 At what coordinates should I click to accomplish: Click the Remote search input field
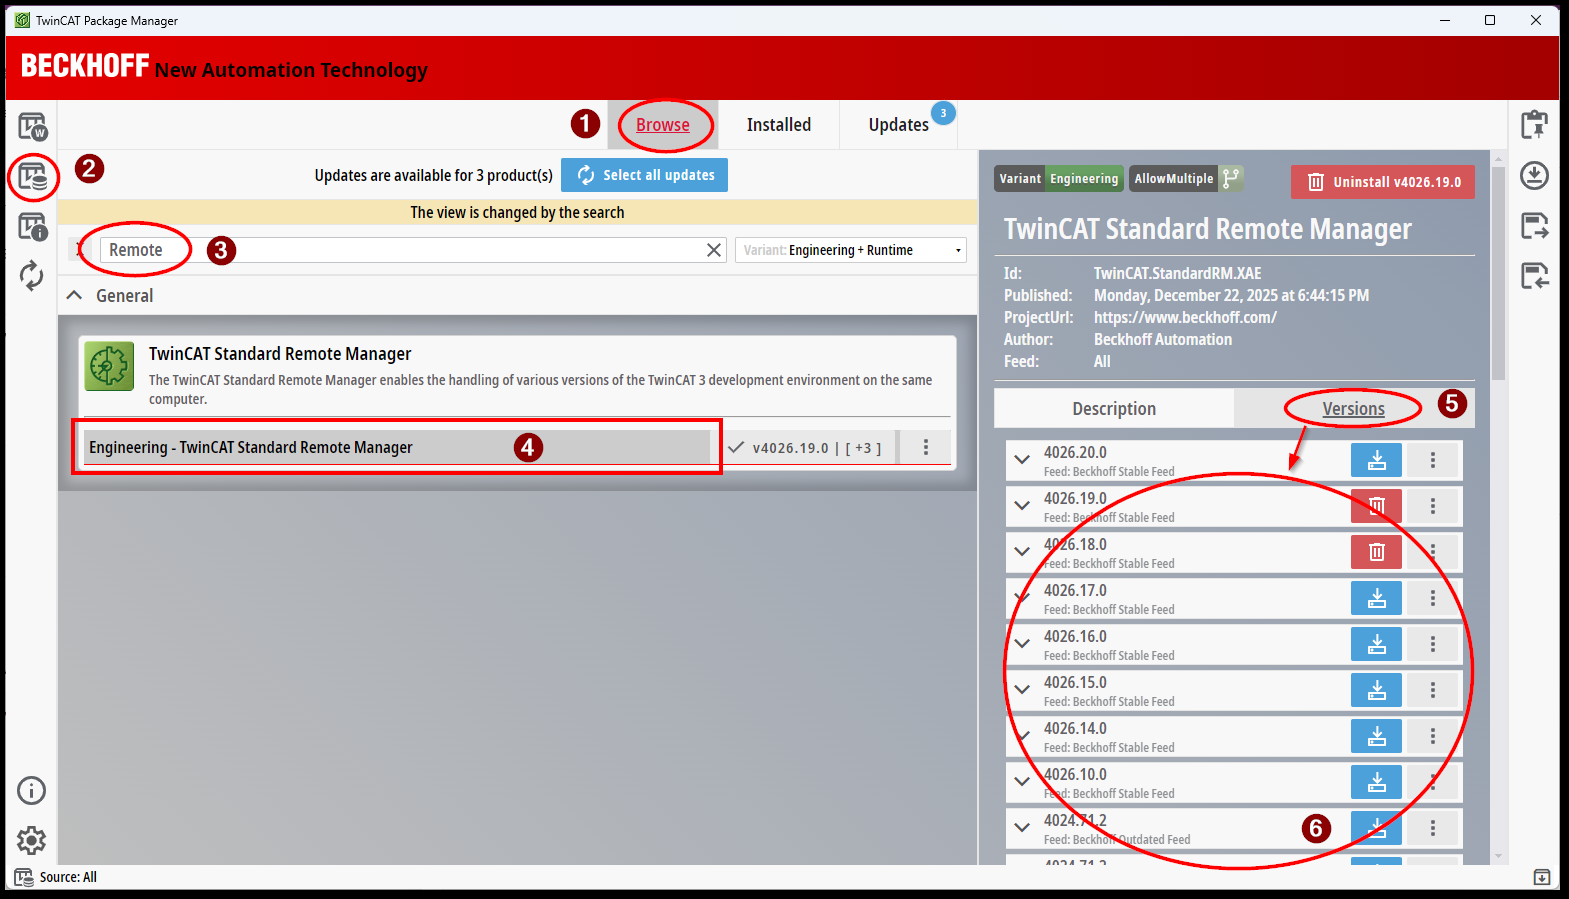(x=400, y=250)
